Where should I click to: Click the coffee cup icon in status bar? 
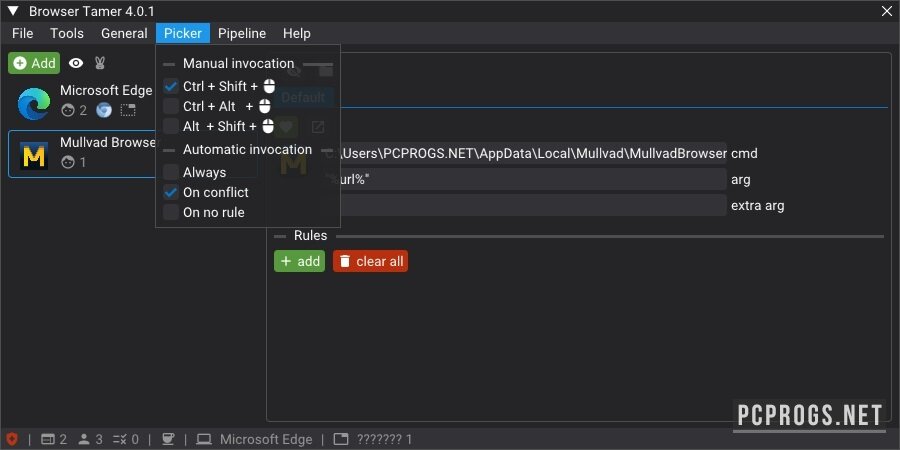point(168,440)
